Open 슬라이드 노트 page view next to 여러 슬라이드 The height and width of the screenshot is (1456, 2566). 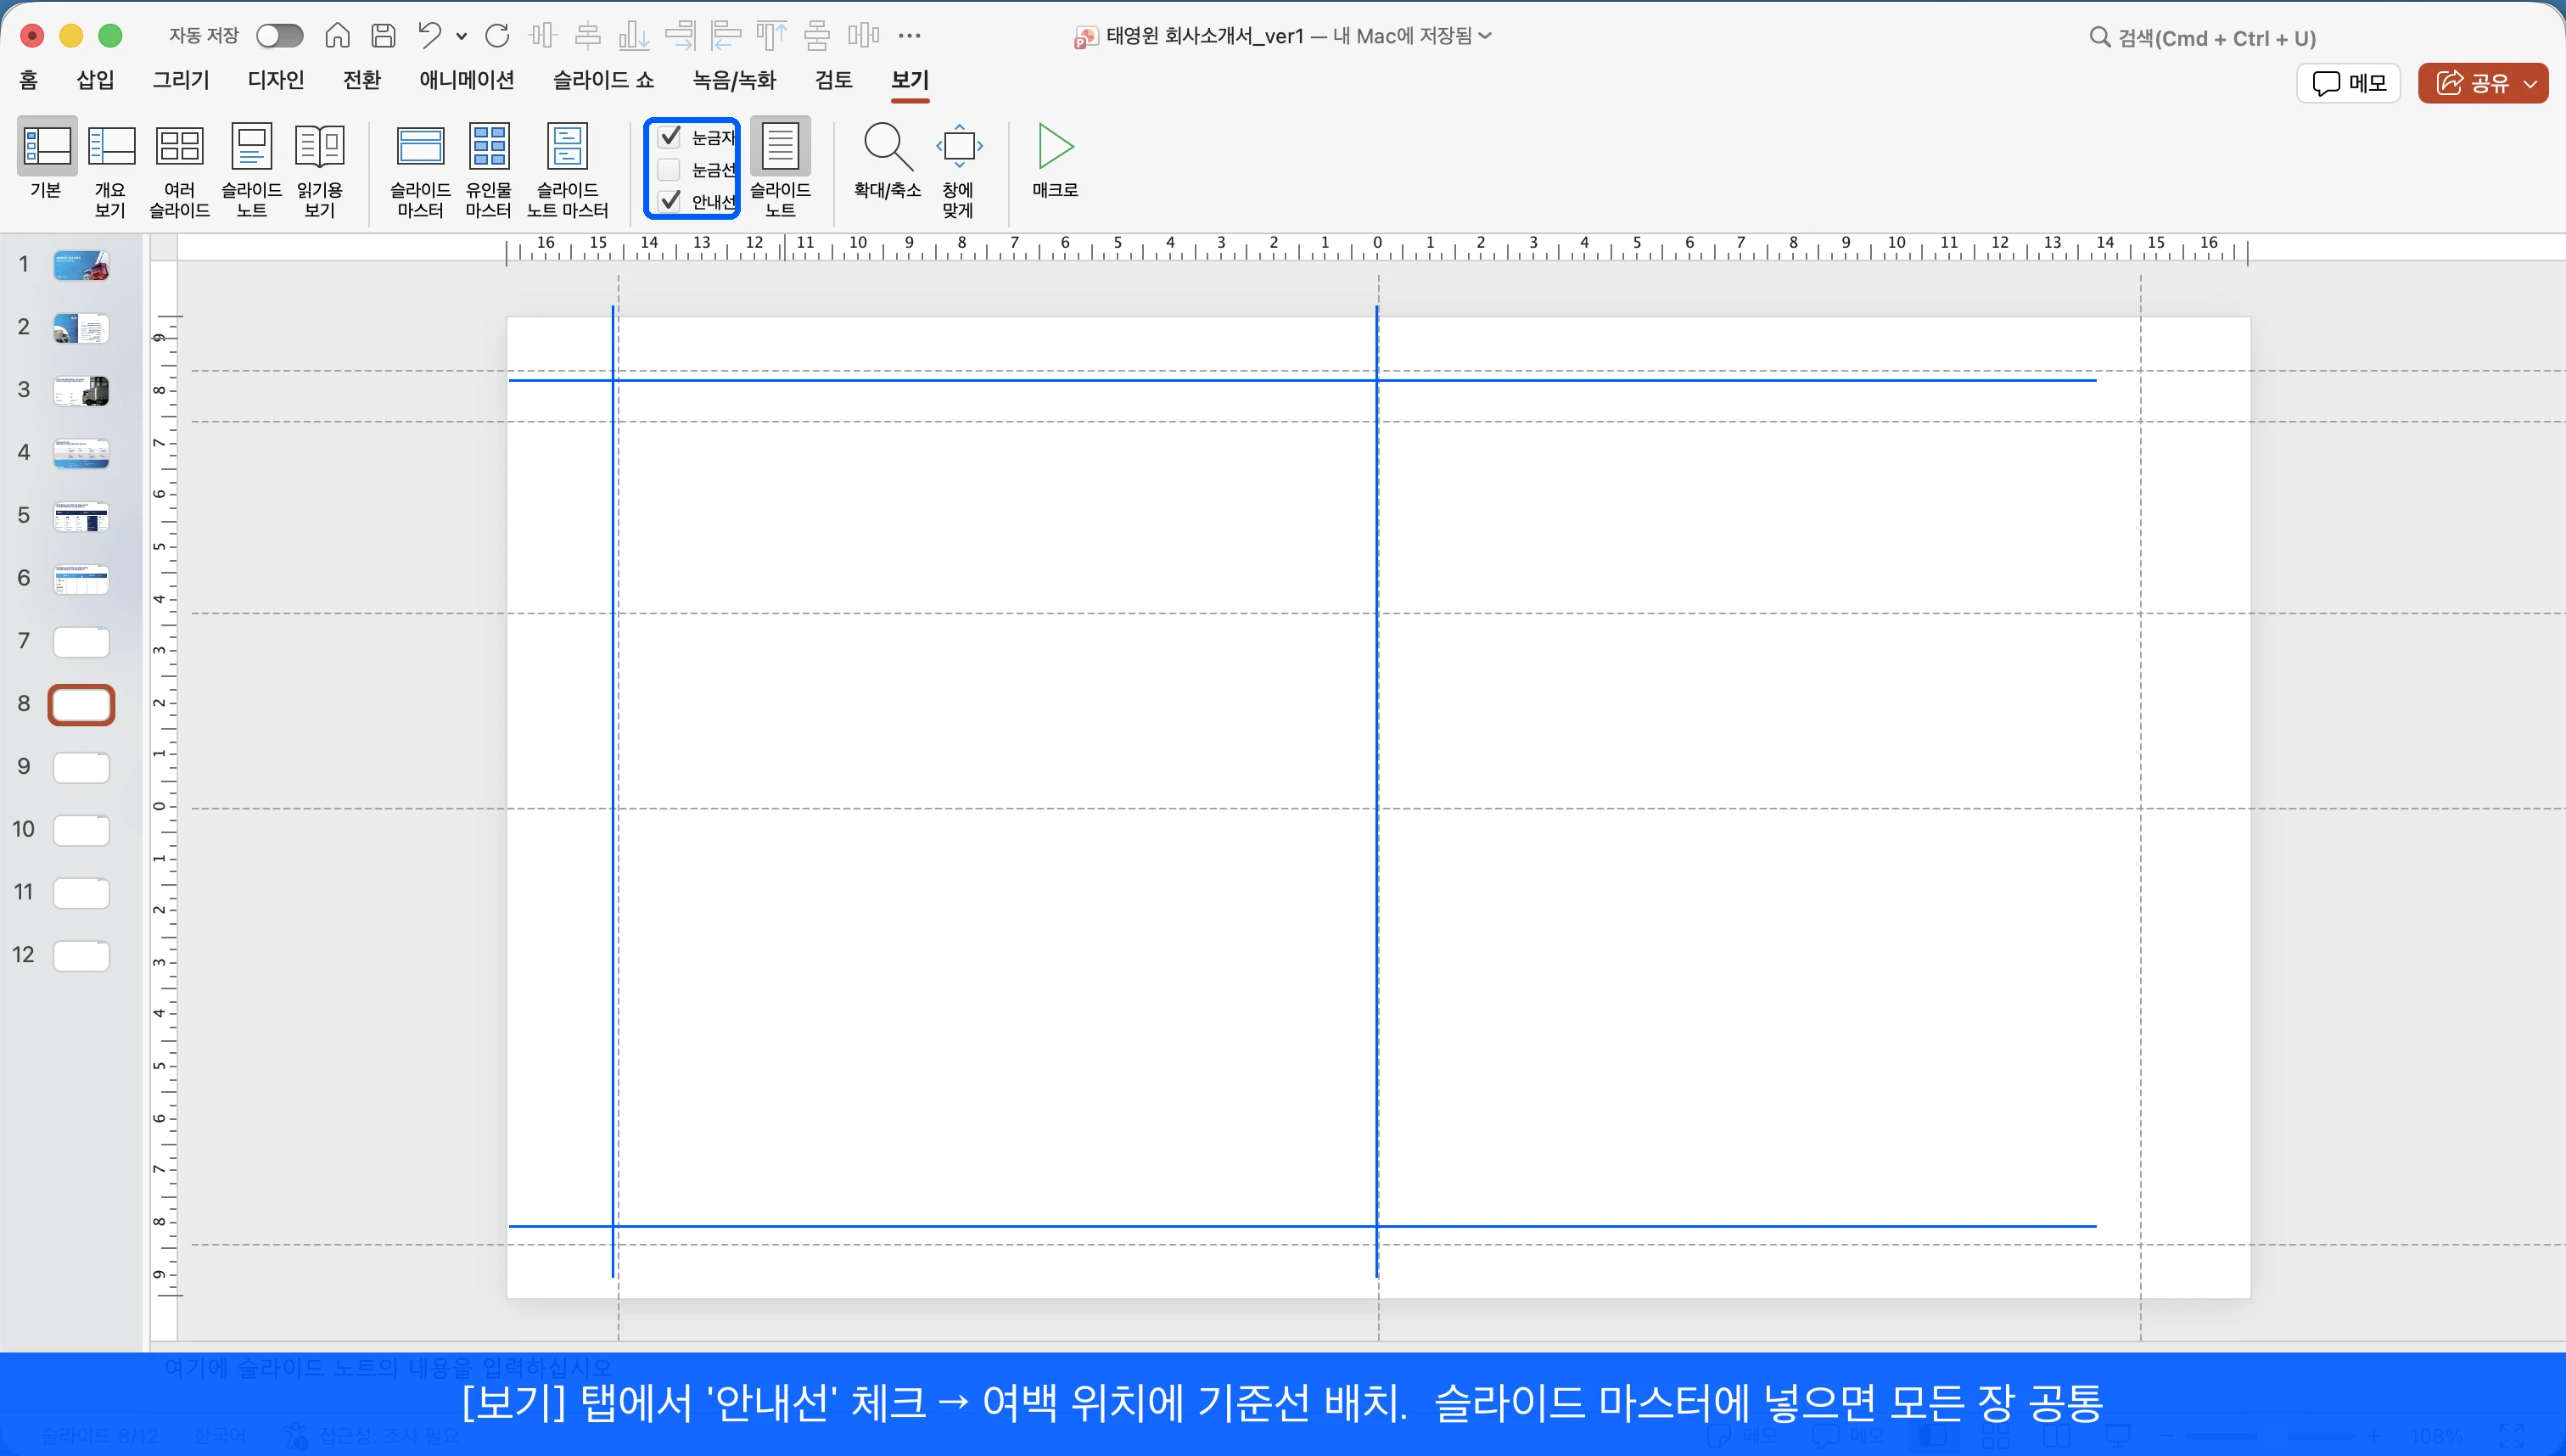click(251, 171)
